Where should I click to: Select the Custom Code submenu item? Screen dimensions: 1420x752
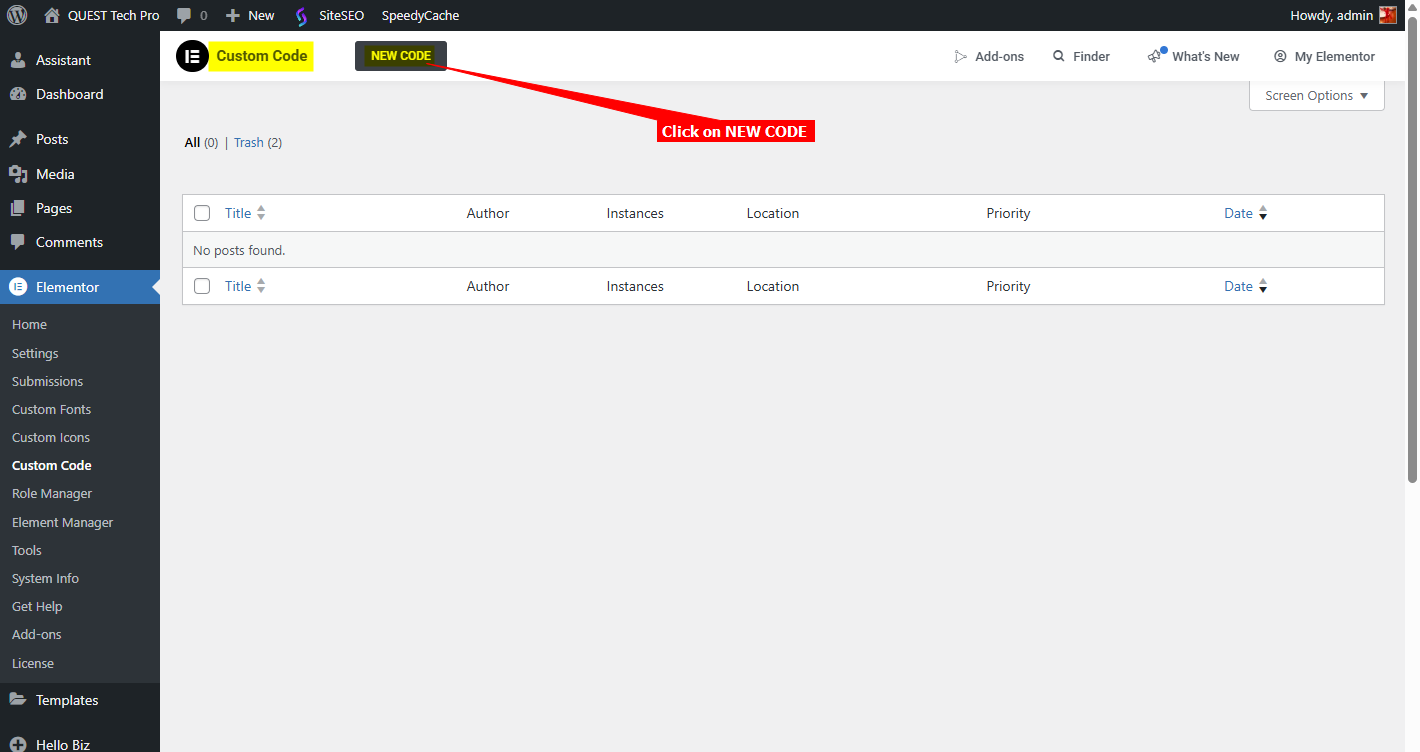click(52, 465)
